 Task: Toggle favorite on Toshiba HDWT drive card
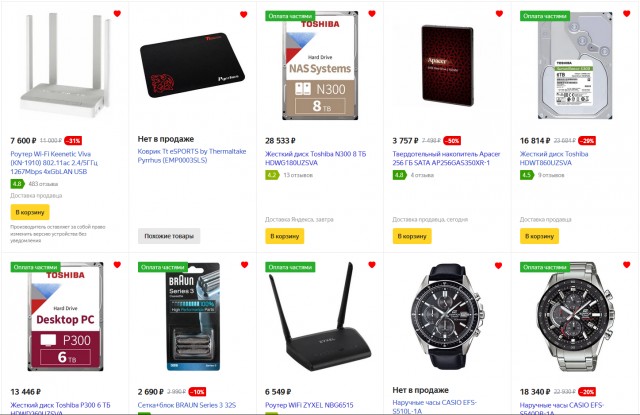tap(629, 13)
